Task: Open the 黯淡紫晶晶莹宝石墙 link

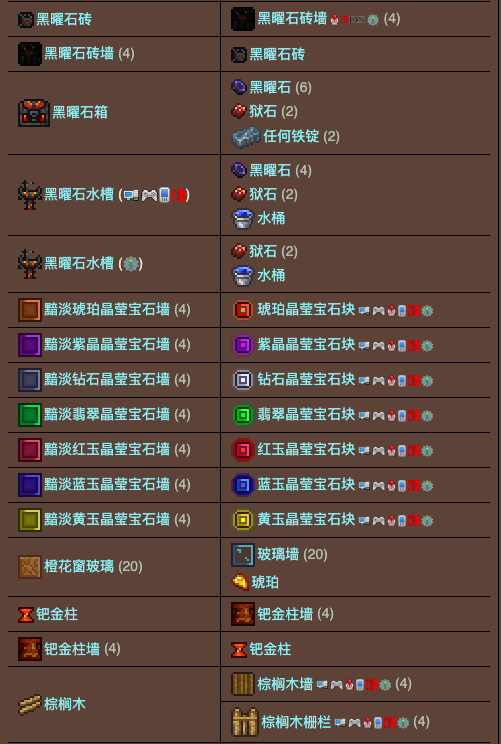Action: coord(107,344)
